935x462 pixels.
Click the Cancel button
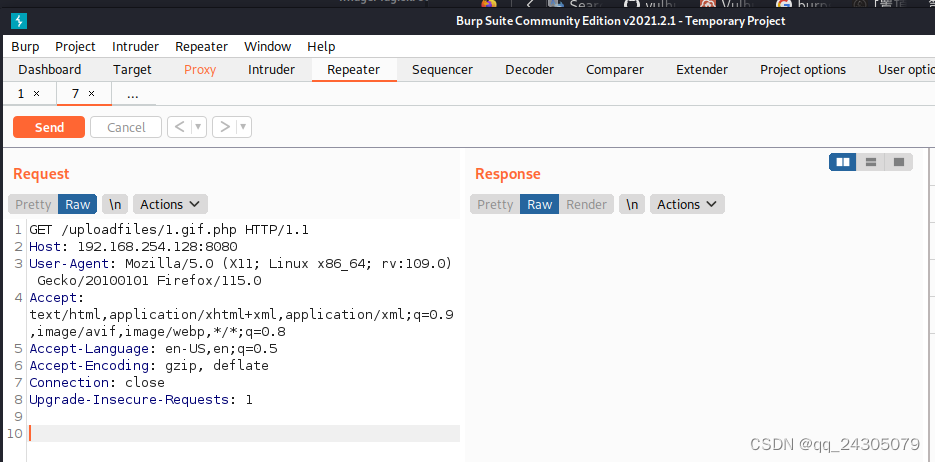126,127
